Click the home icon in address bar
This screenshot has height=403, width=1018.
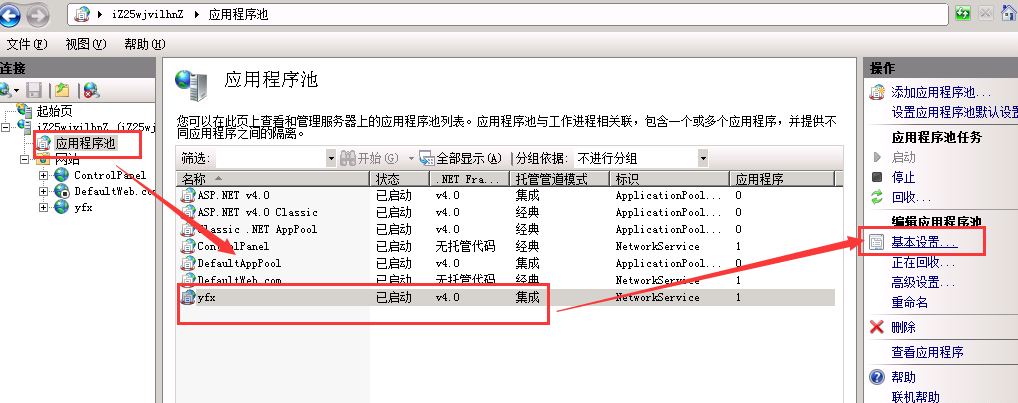[x=1010, y=14]
